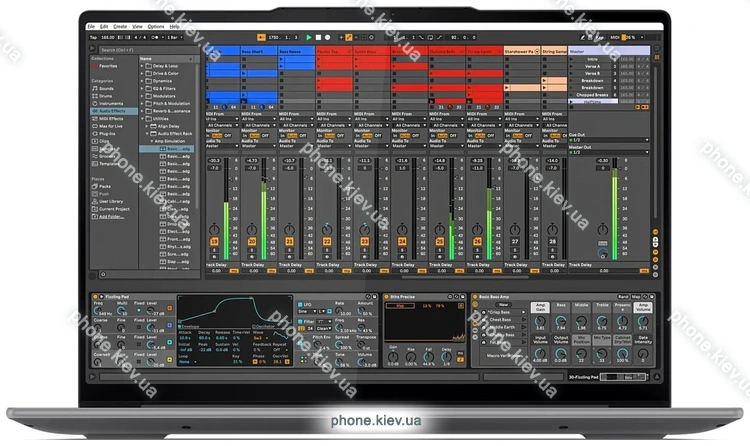Click Add Folder link in Places
Viewport: 750px width, 446px height.
110,215
